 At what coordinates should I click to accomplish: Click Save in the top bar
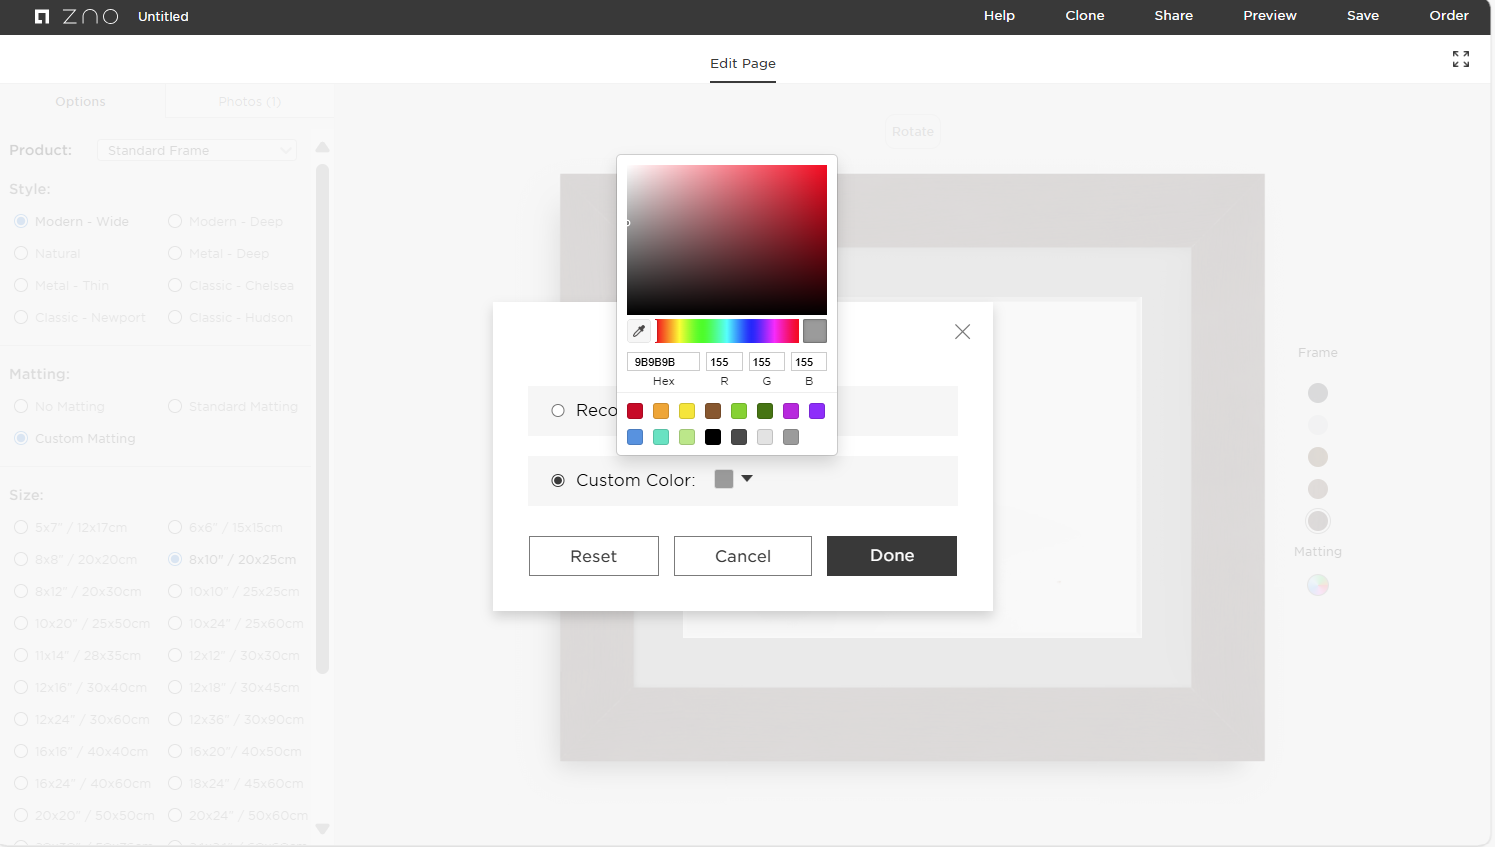coord(1363,16)
